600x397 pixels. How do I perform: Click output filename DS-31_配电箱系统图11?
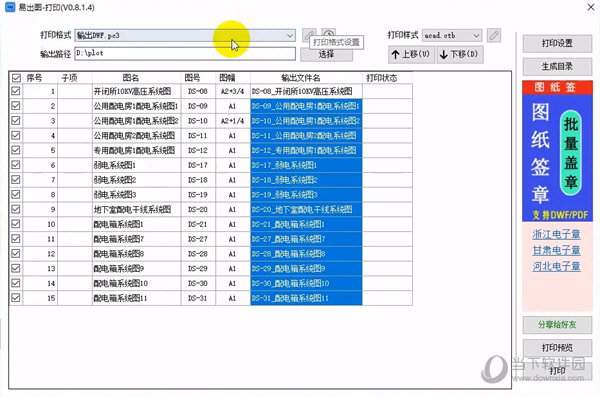tap(306, 298)
